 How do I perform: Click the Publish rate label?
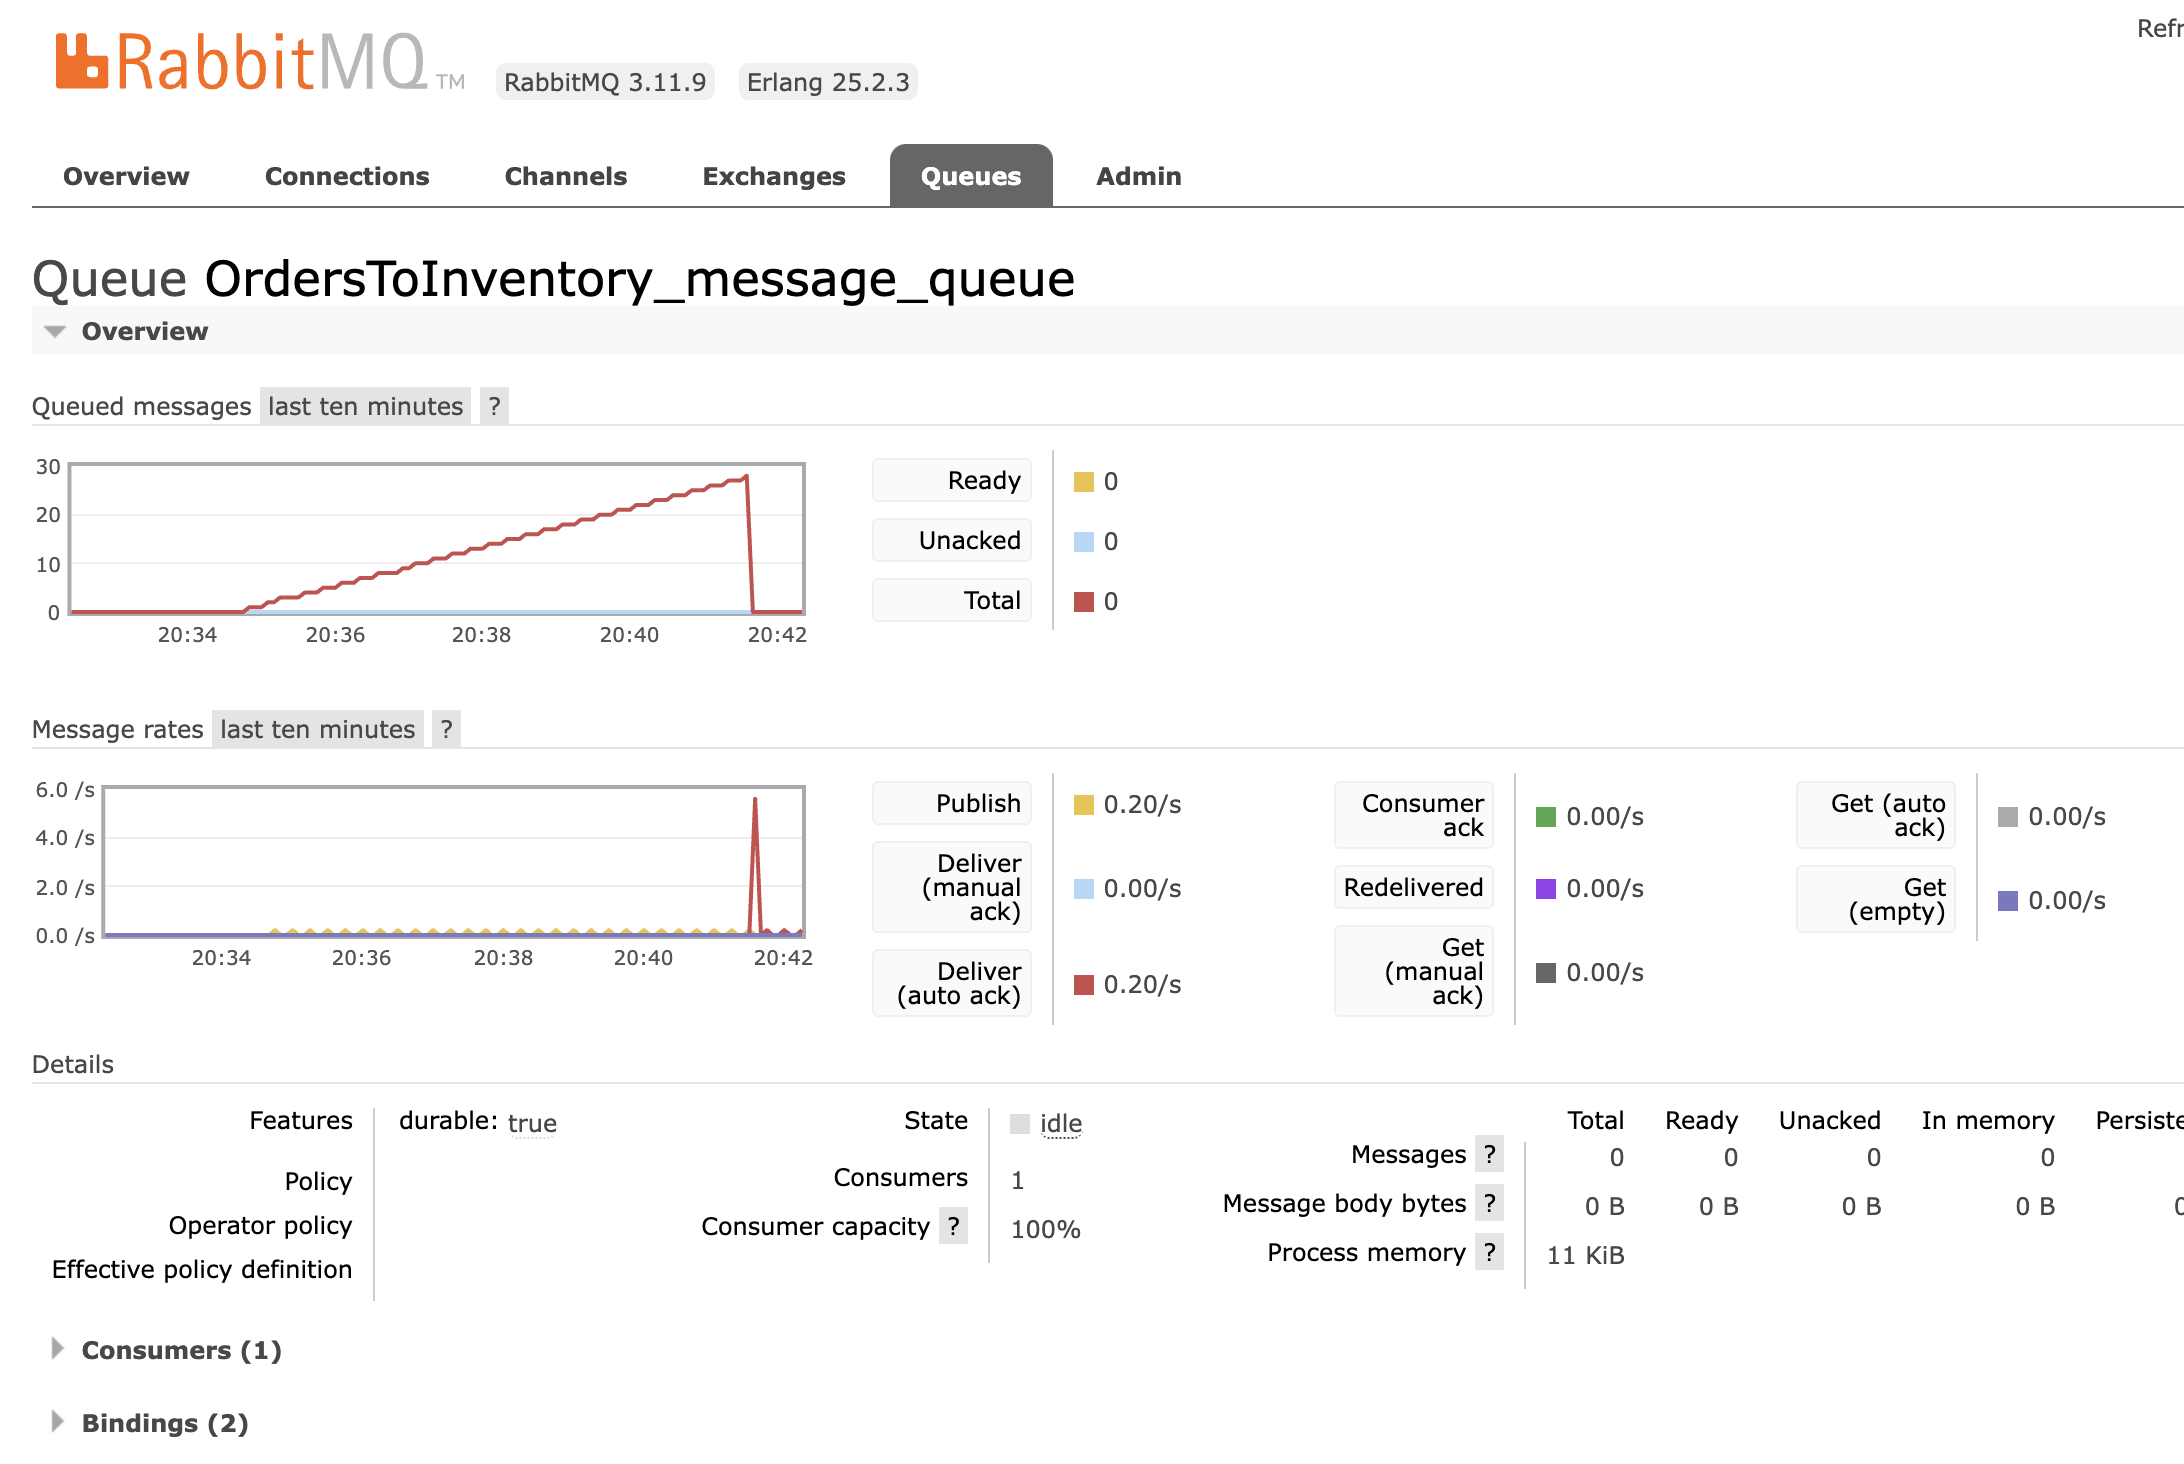pyautogui.click(x=952, y=804)
